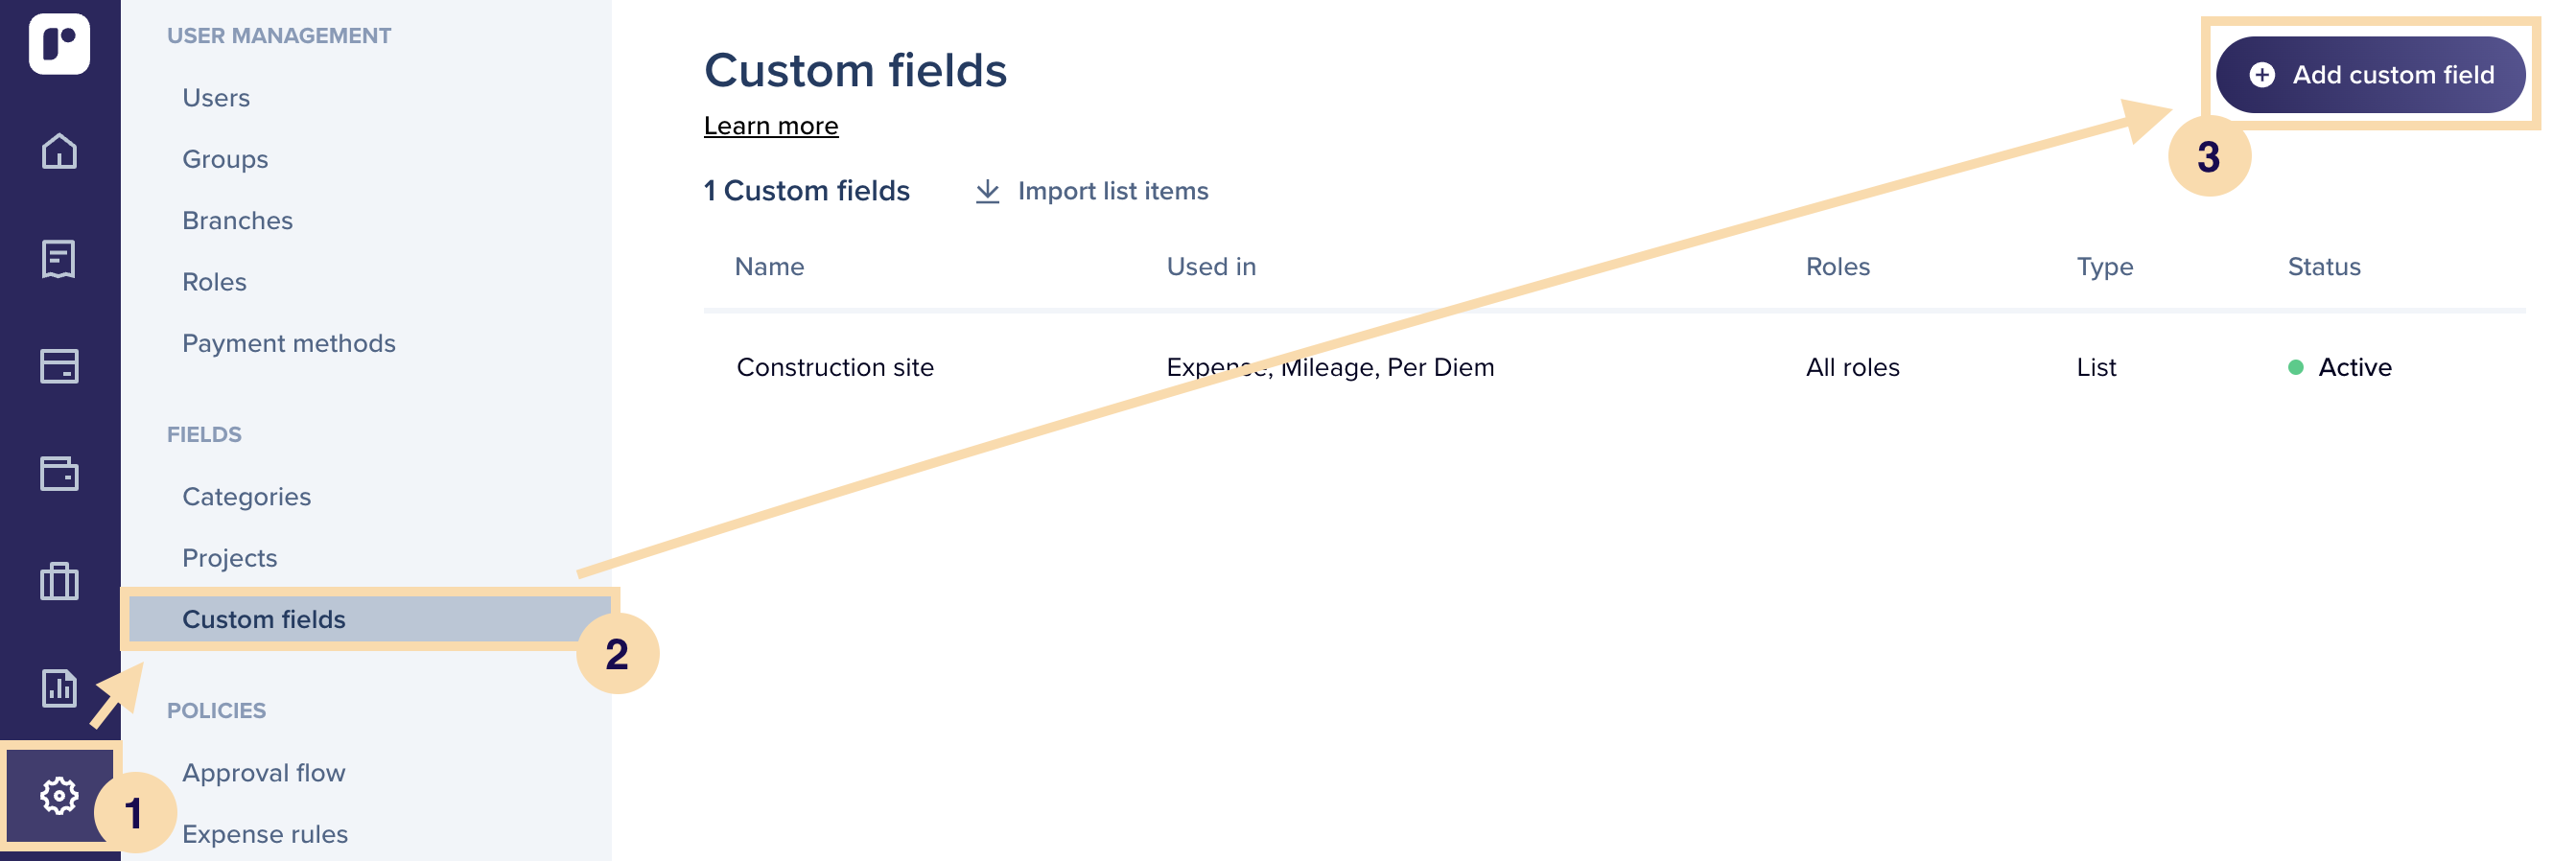Open the Home icon in sidebar
This screenshot has width=2576, height=861.
pyautogui.click(x=59, y=151)
